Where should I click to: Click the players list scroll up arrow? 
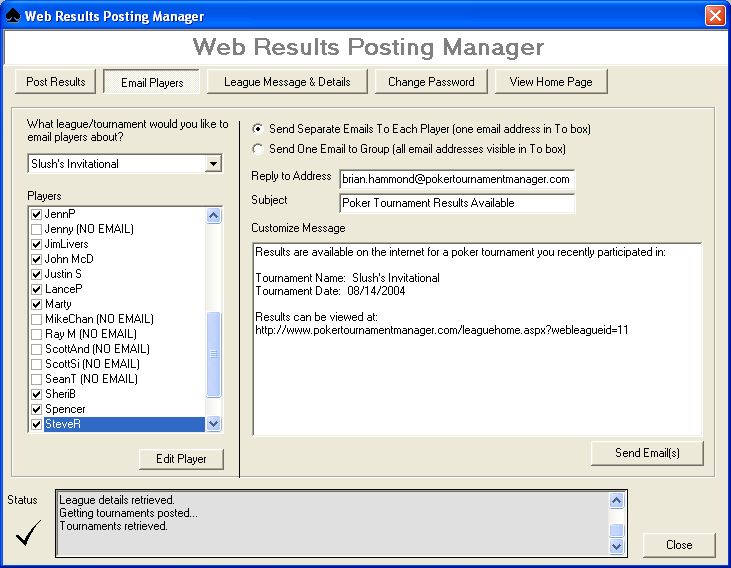214,215
